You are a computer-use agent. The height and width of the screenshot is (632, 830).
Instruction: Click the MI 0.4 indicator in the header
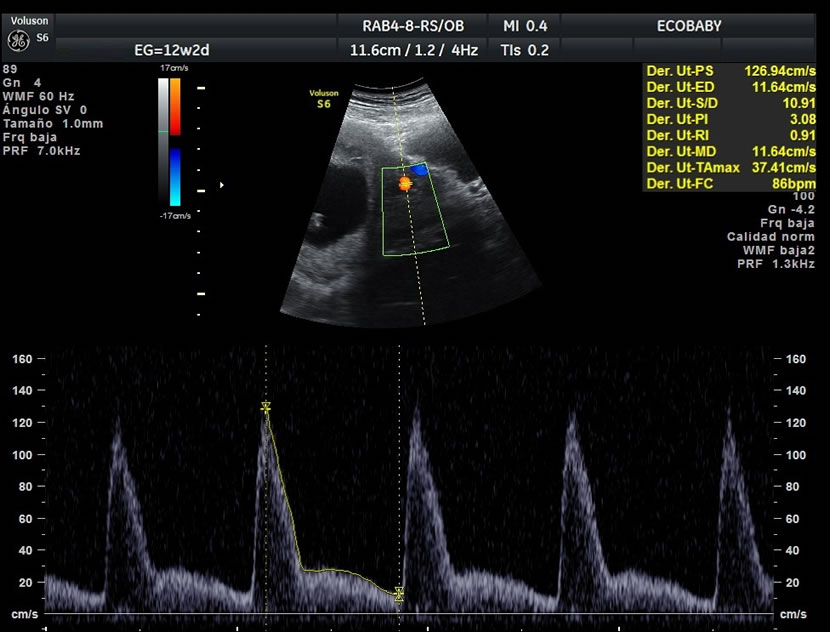pyautogui.click(x=524, y=26)
